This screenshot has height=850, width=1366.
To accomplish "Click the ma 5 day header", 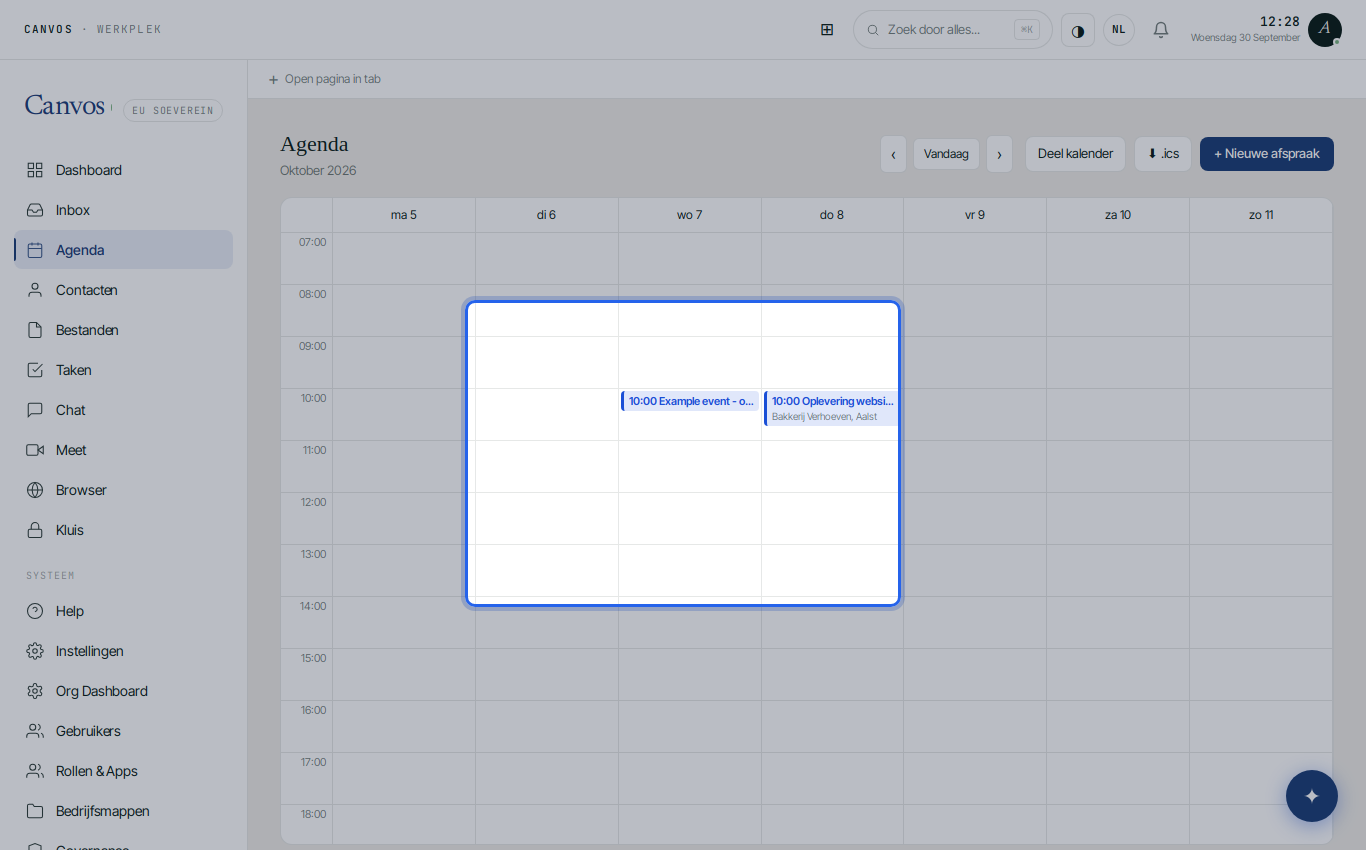I will (404, 215).
